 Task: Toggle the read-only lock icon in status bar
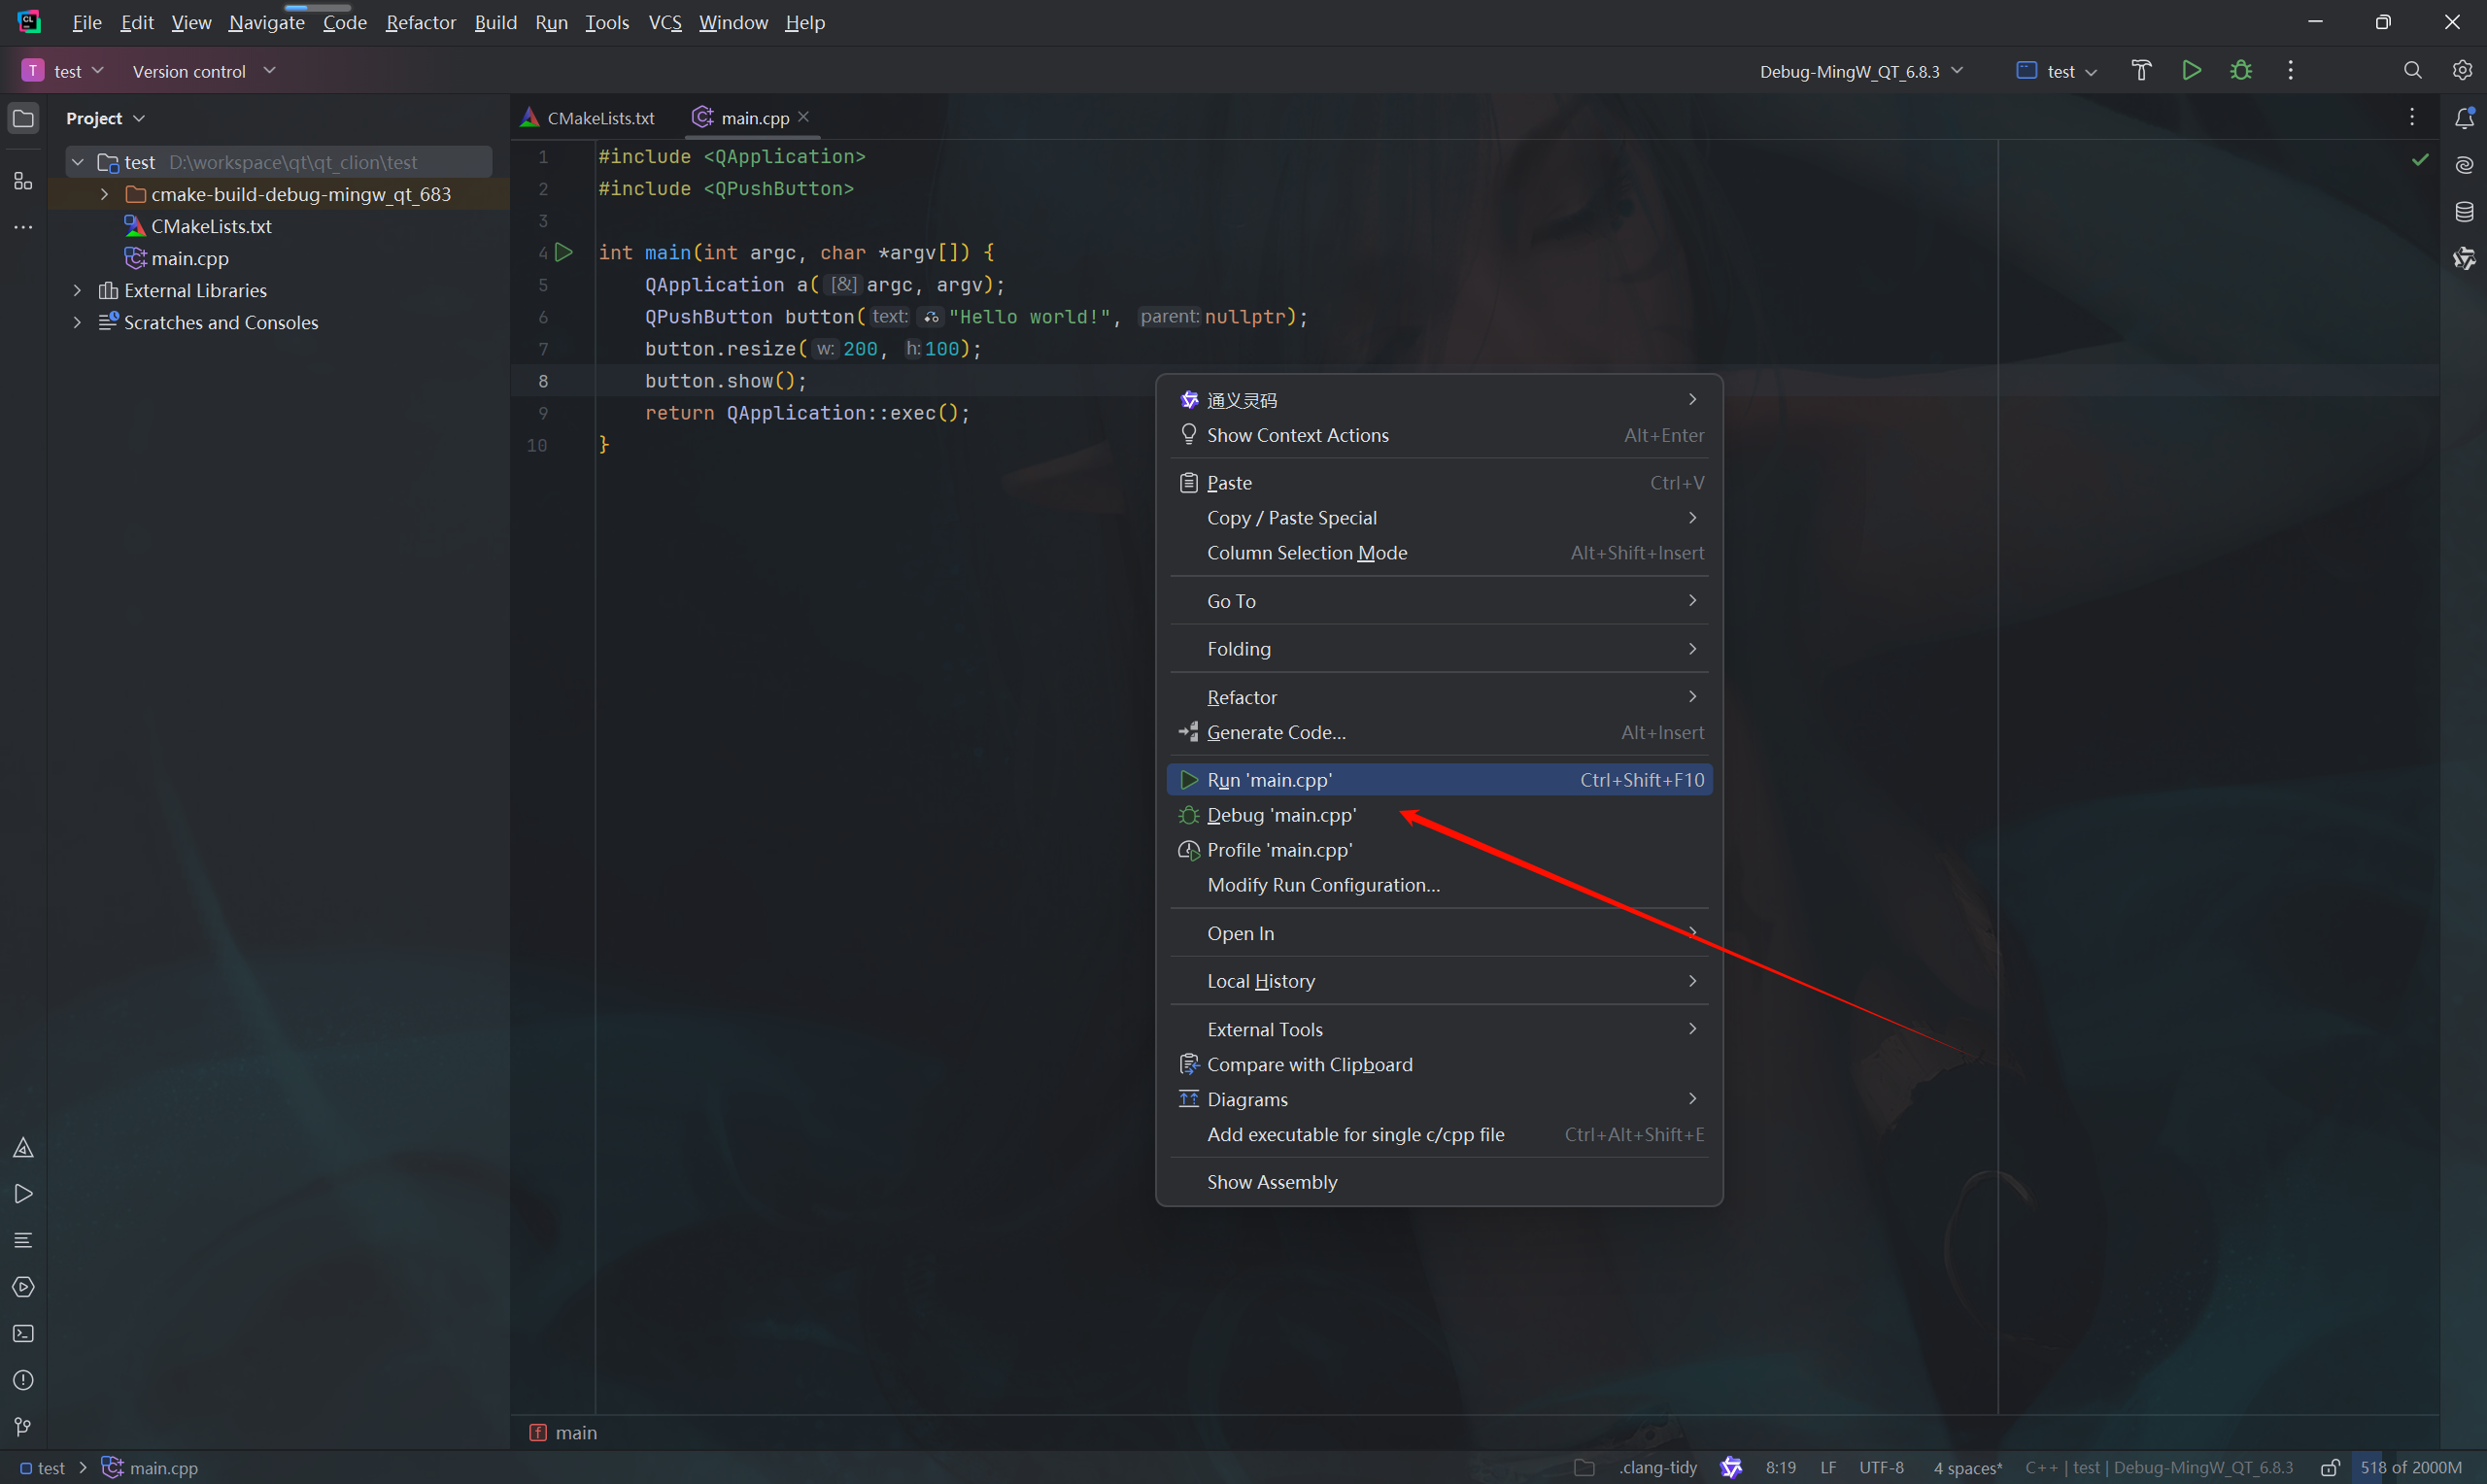pyautogui.click(x=2329, y=1467)
